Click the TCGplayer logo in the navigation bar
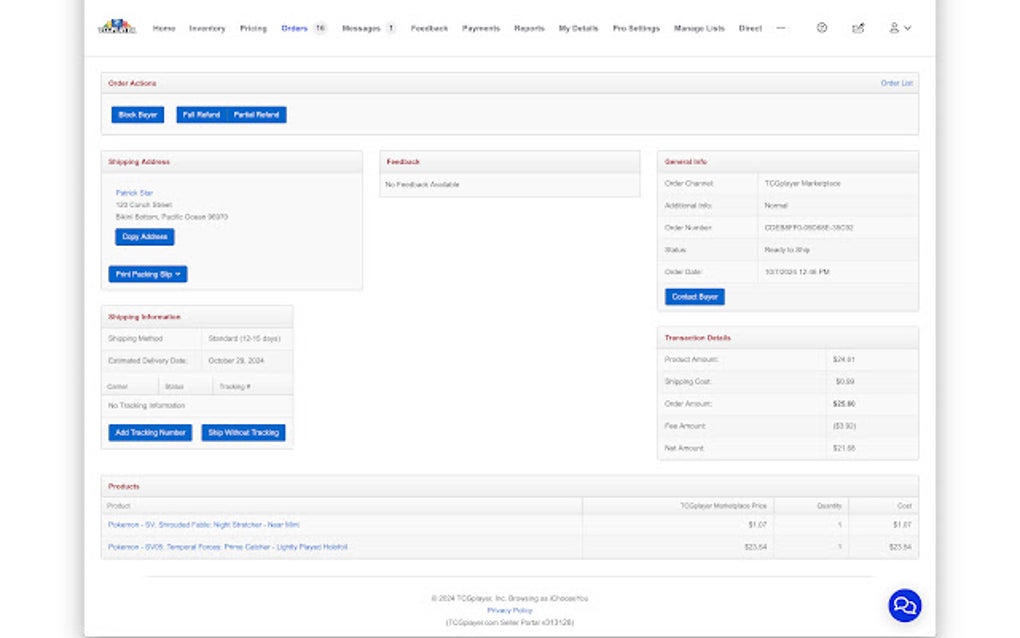Viewport: 1020px width, 638px height. [x=117, y=27]
